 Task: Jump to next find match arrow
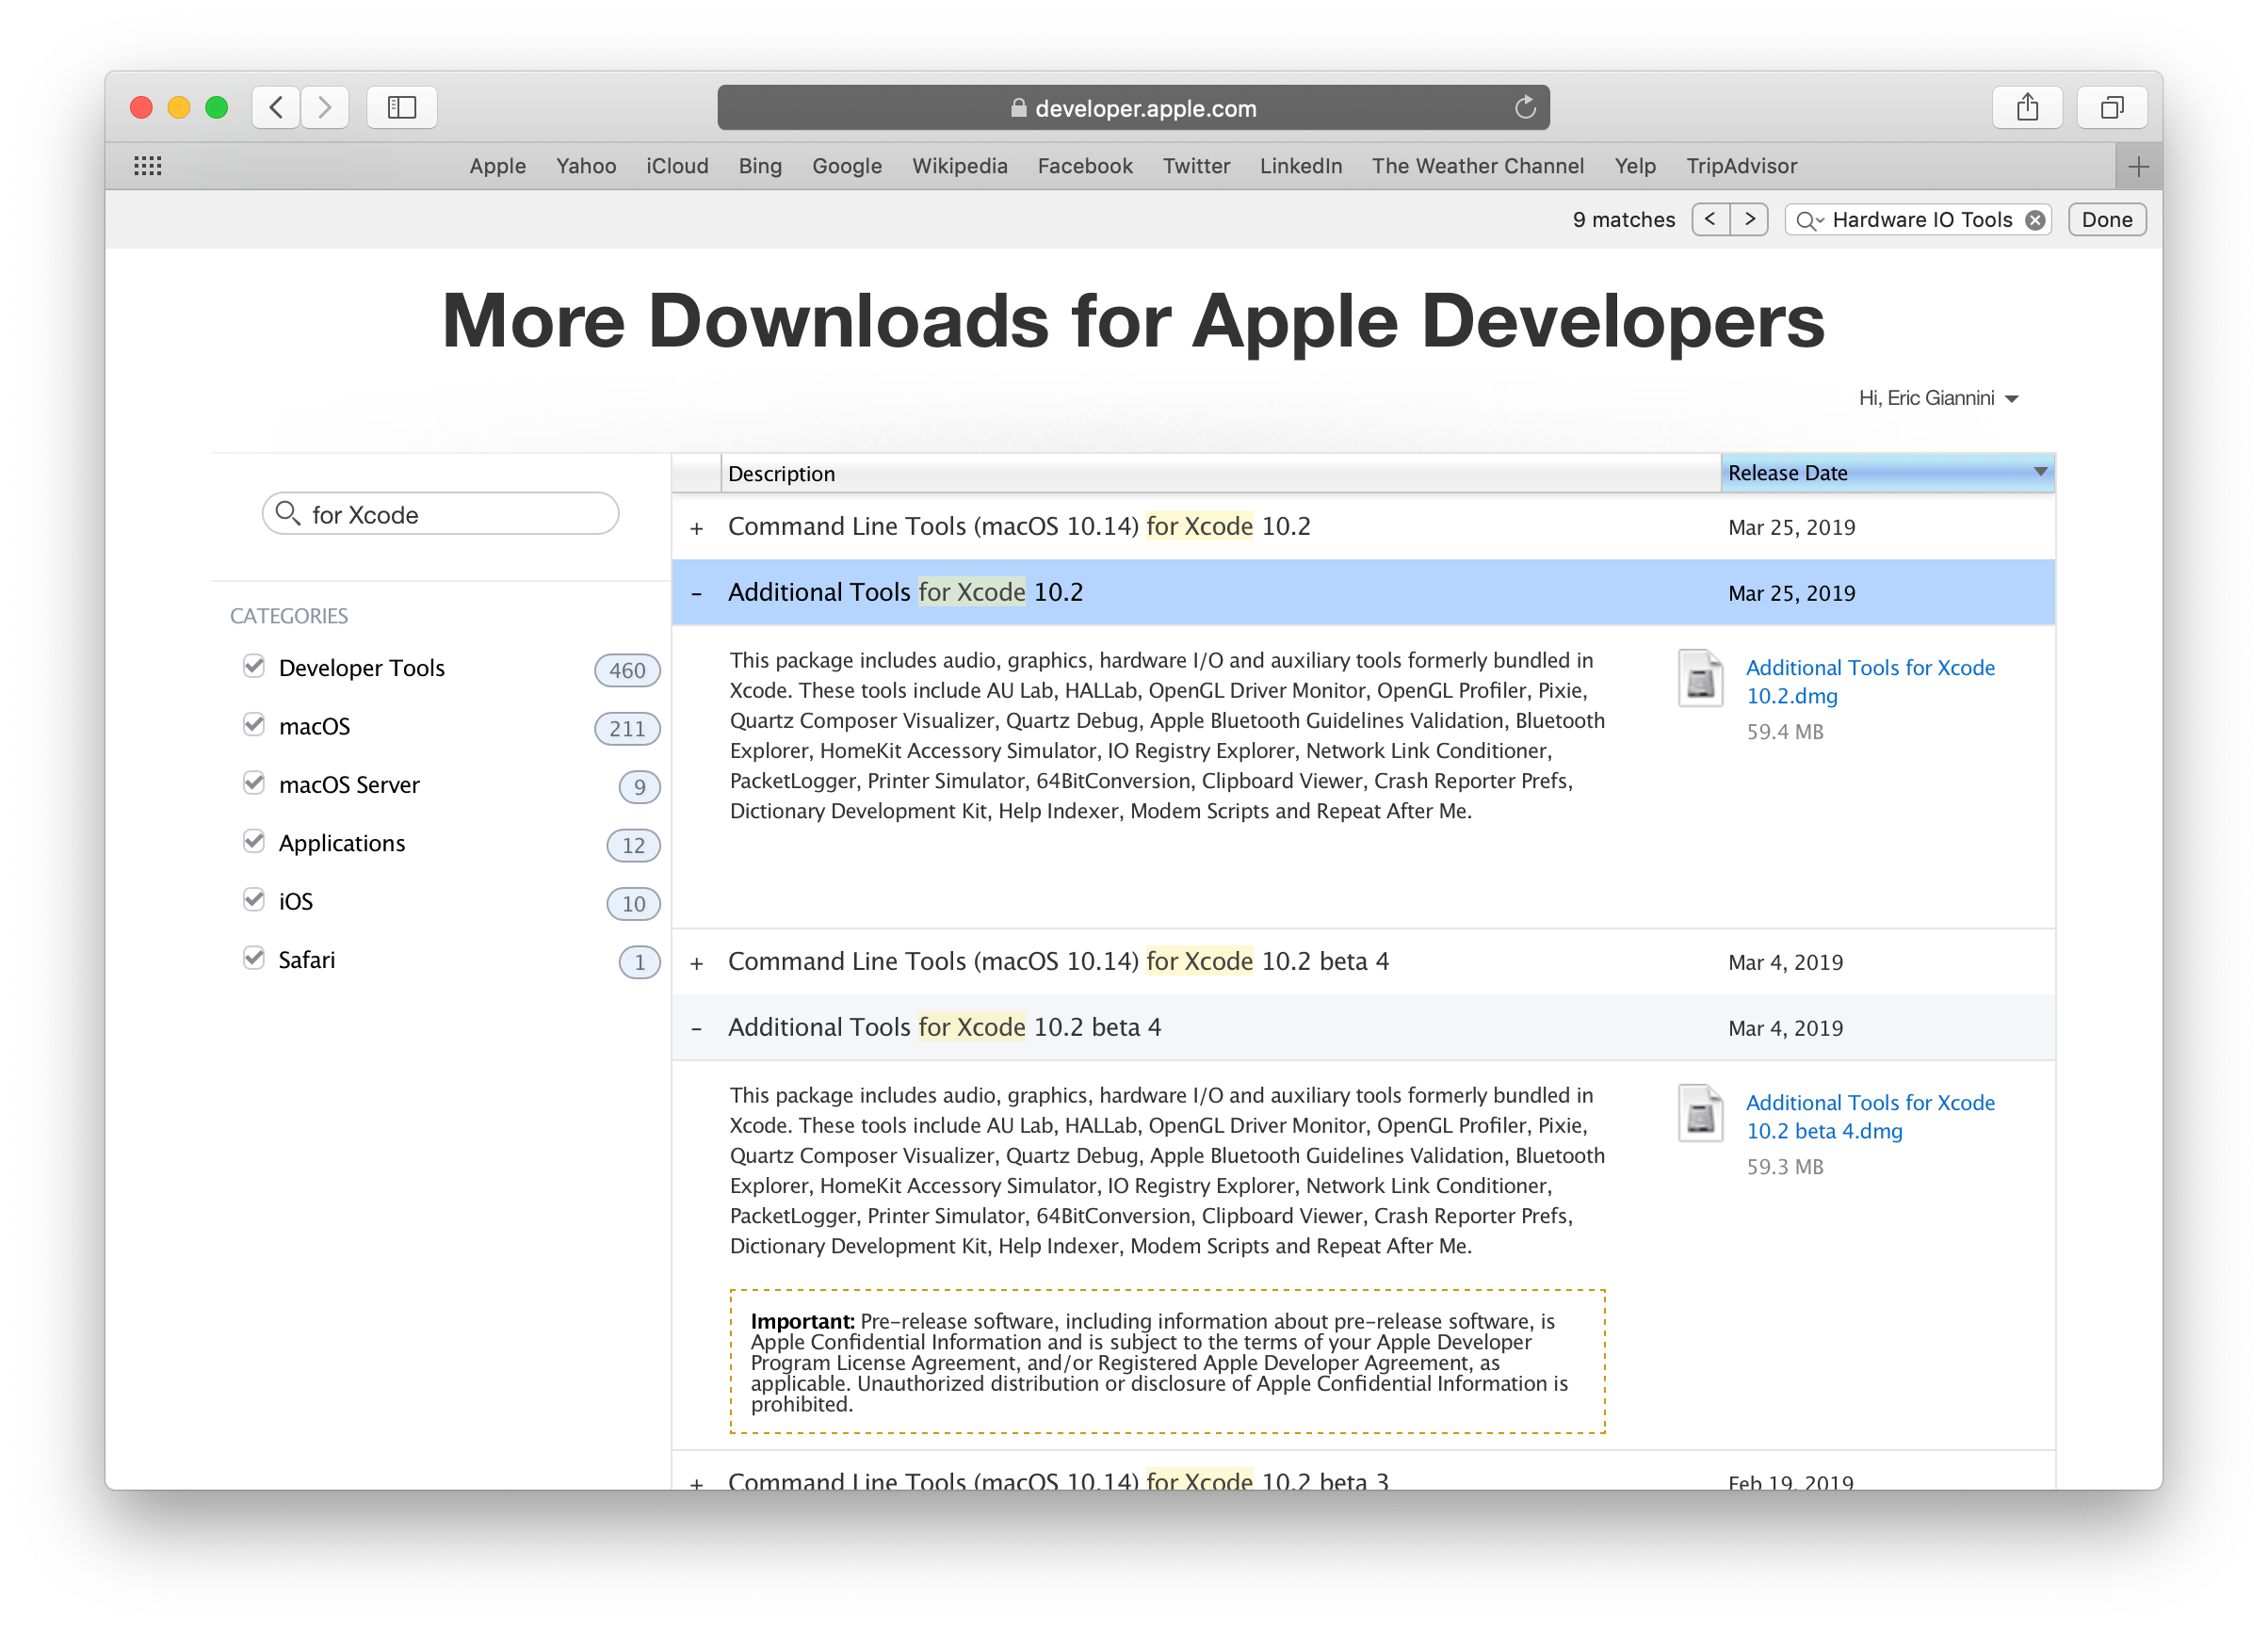(1749, 219)
